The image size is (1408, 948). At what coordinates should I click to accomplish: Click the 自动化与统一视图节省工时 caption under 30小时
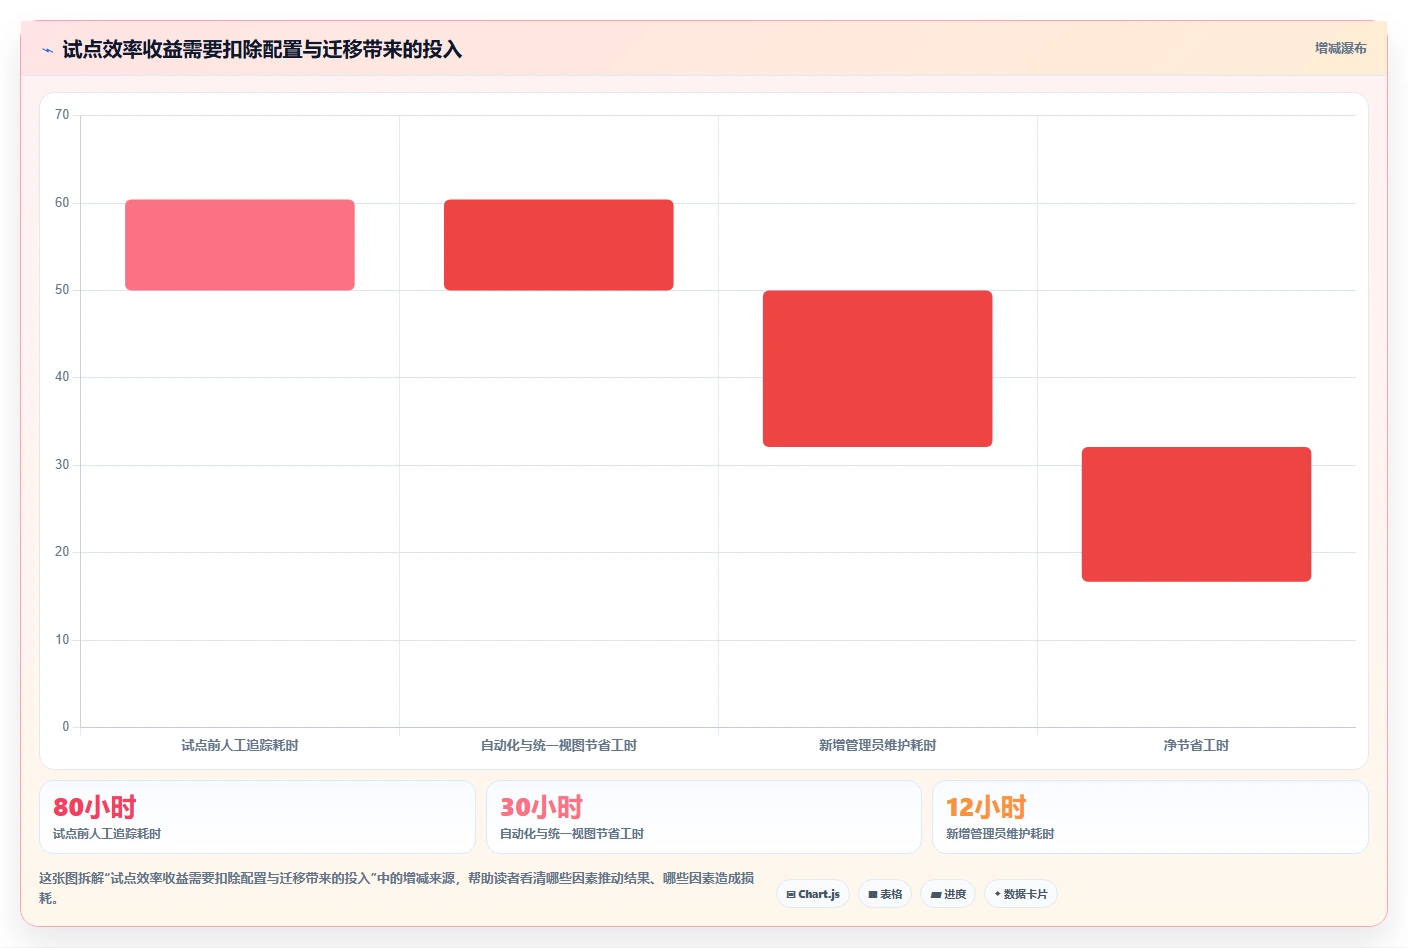(x=572, y=834)
